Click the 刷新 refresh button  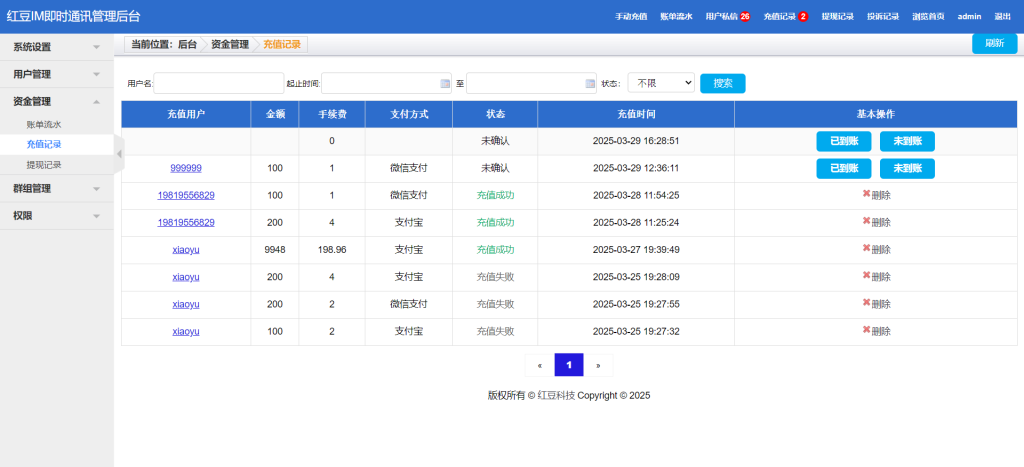(994, 44)
